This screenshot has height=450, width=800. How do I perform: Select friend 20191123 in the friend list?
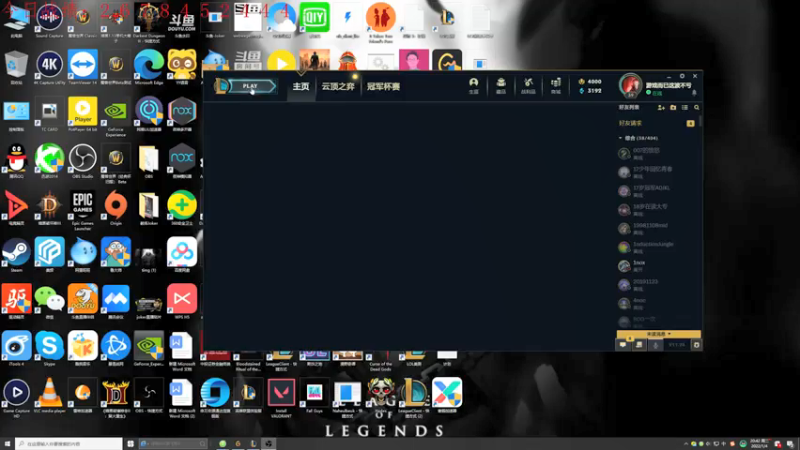point(657,284)
